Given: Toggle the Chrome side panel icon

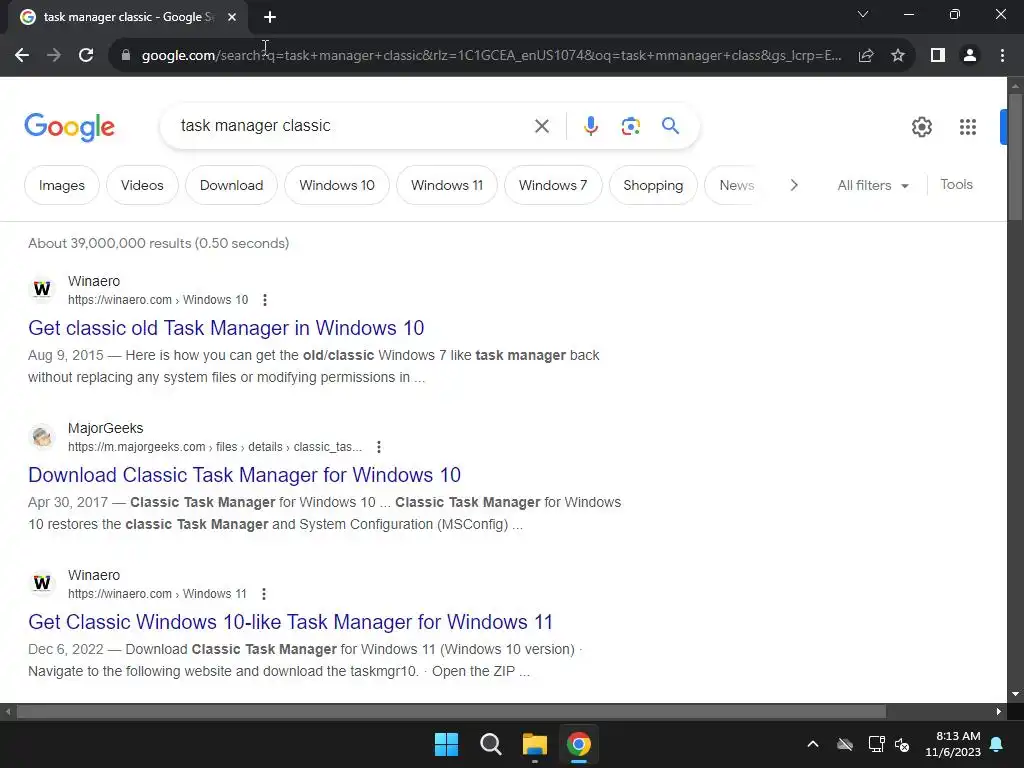Looking at the screenshot, I should click(938, 56).
